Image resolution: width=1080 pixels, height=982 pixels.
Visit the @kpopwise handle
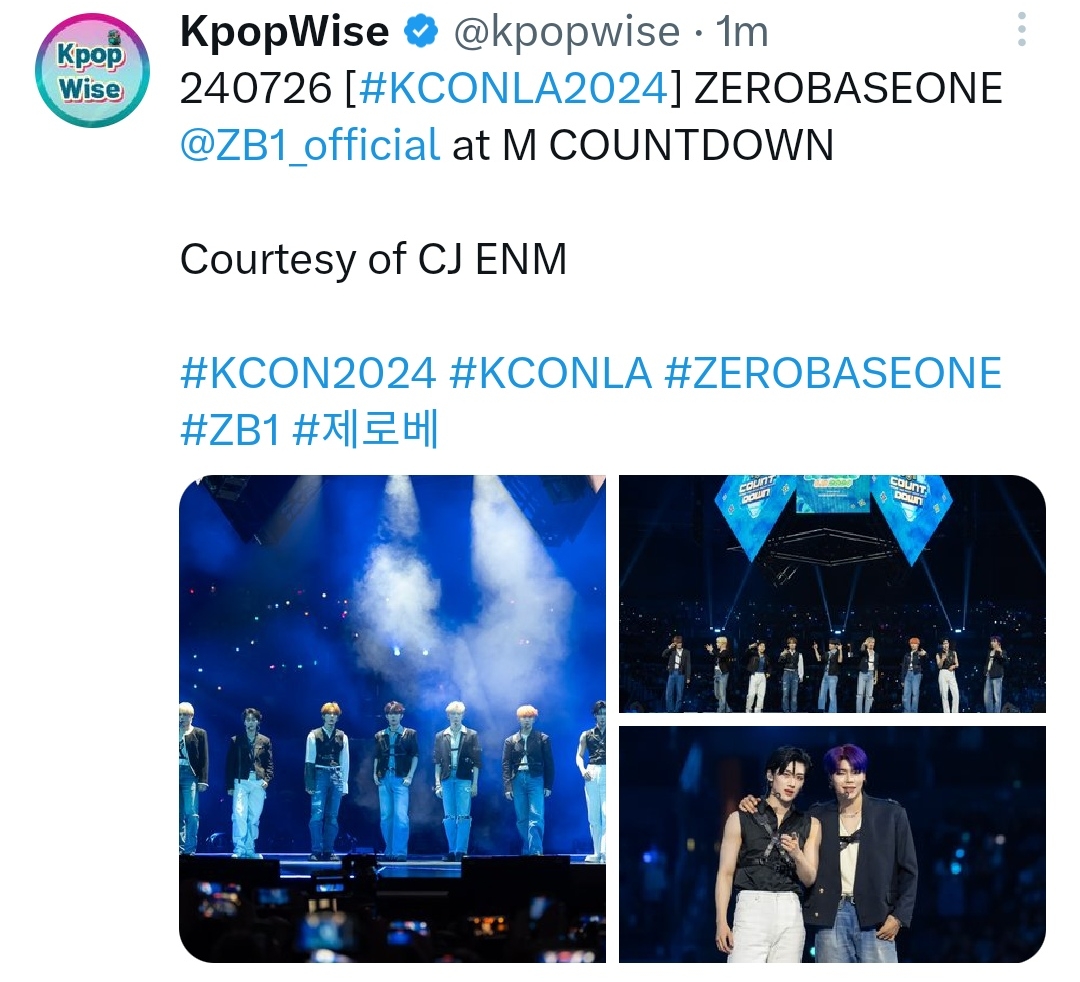point(566,32)
